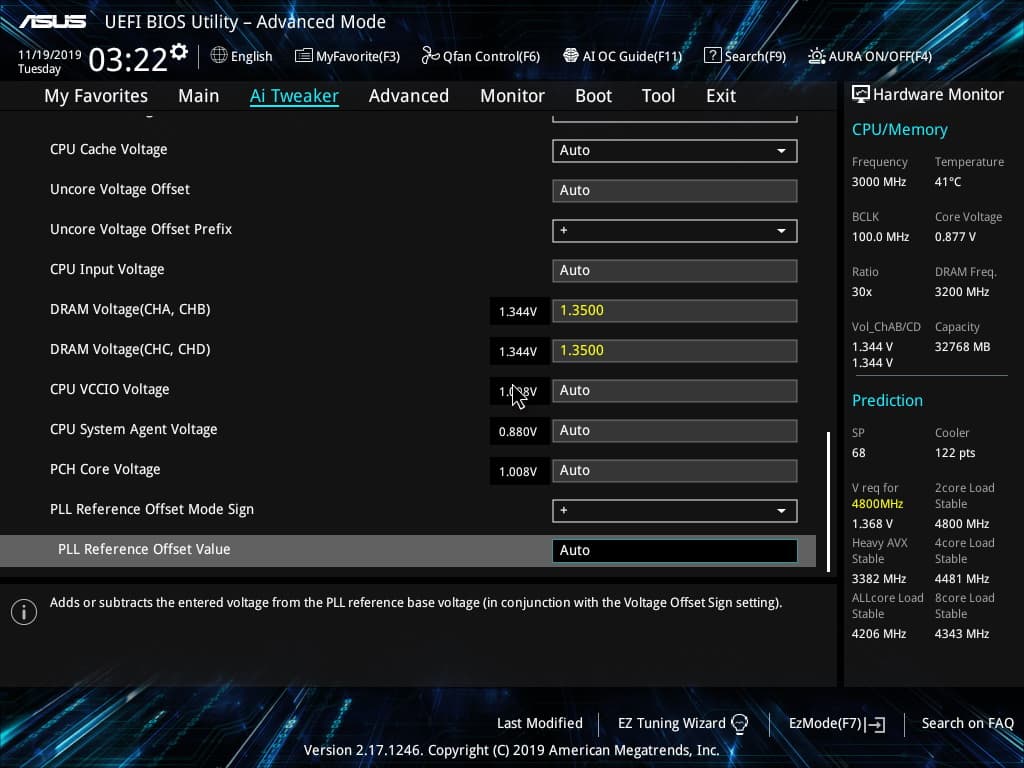Open MyFavorite(F3)
The height and width of the screenshot is (768, 1024).
pyautogui.click(x=347, y=56)
